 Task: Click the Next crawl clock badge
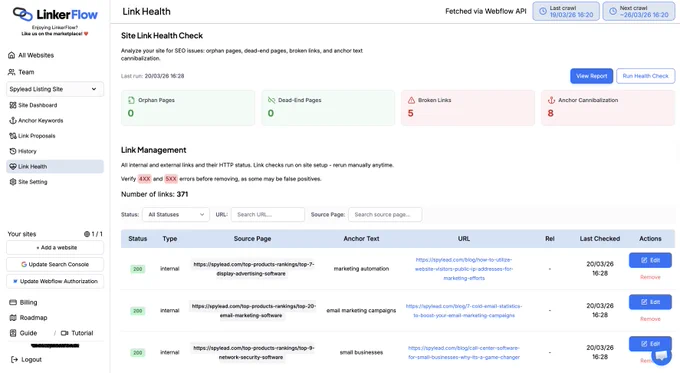click(x=639, y=11)
